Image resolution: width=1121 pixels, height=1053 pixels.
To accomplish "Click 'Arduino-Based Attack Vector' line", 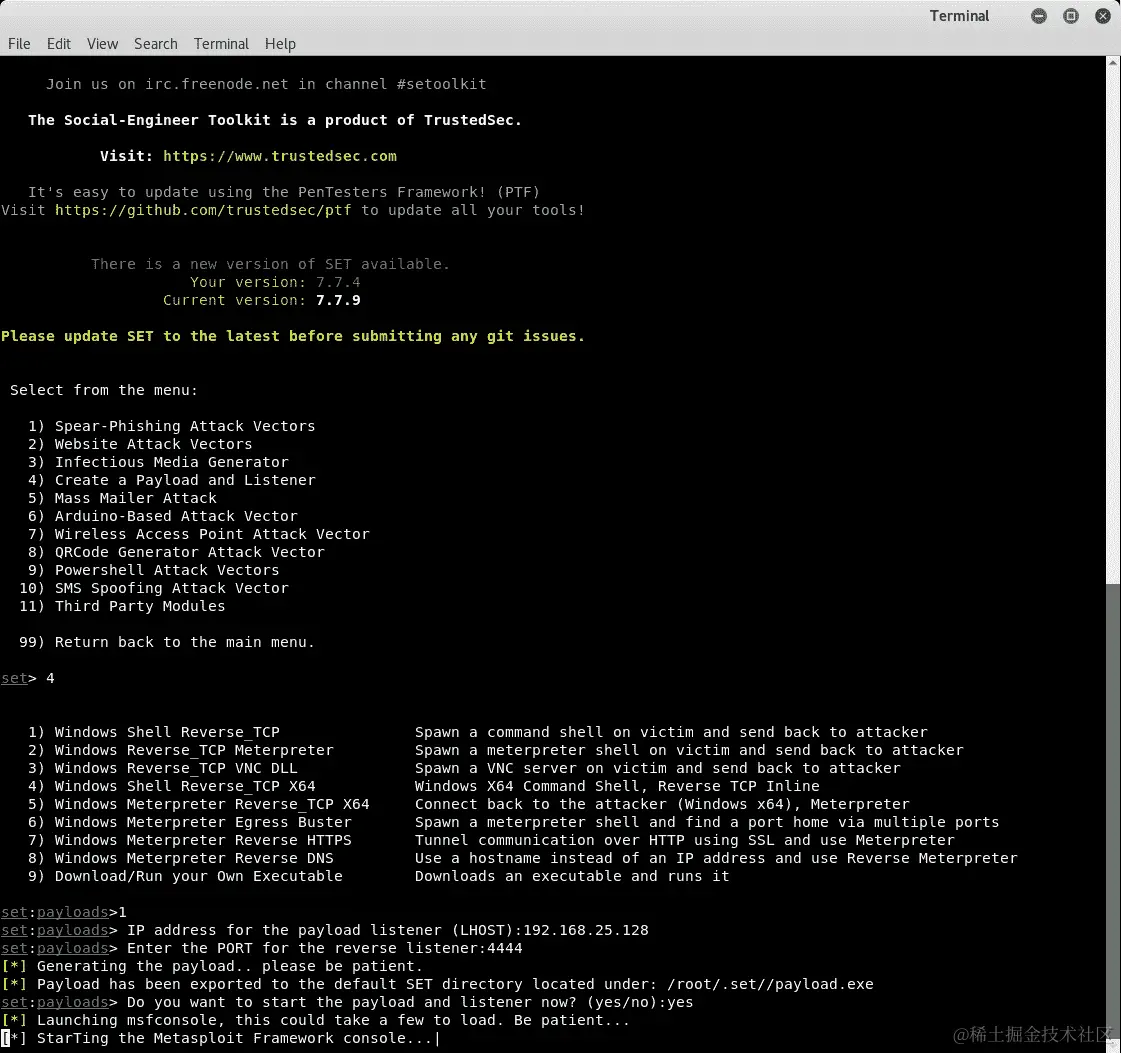I will click(162, 516).
